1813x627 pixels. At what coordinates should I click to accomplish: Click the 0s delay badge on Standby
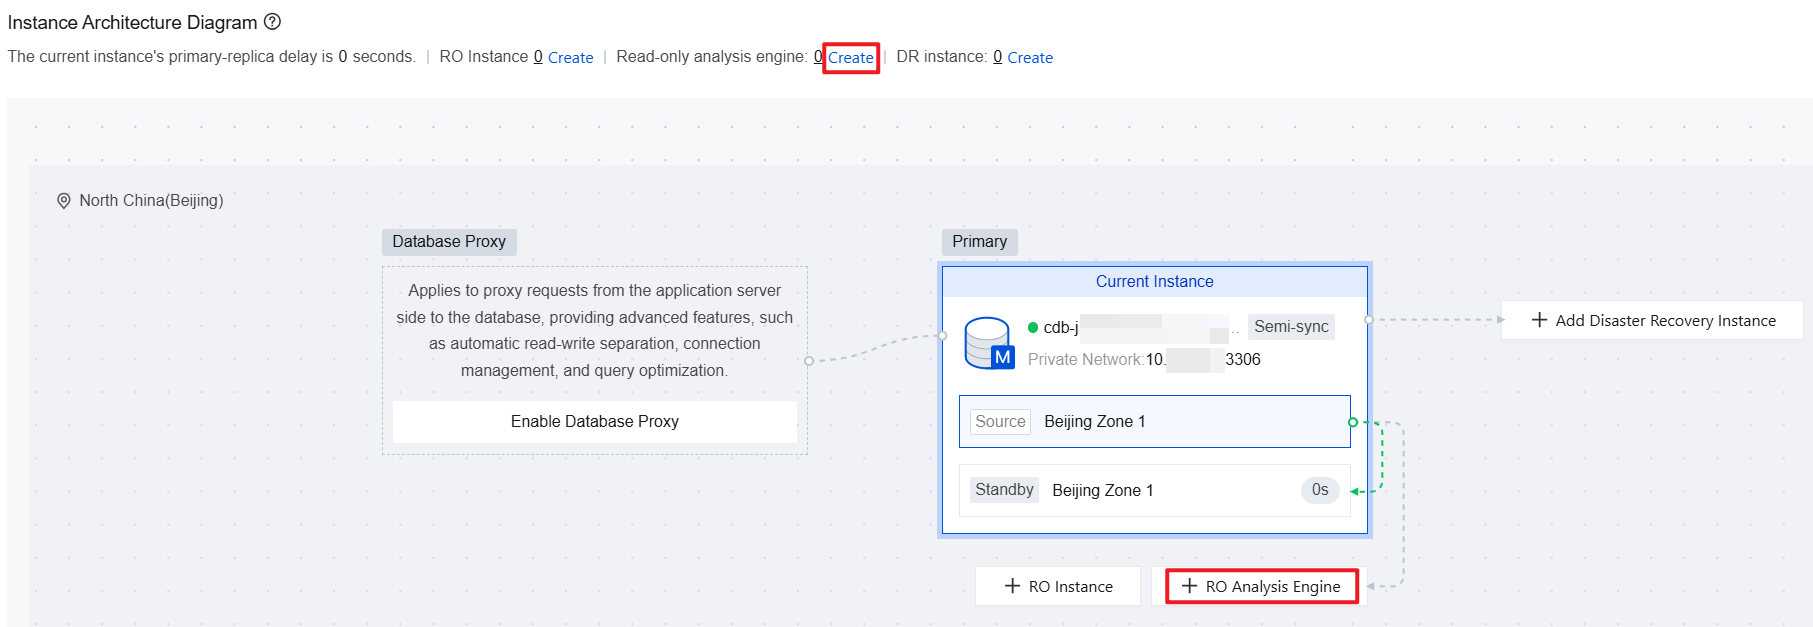point(1320,490)
